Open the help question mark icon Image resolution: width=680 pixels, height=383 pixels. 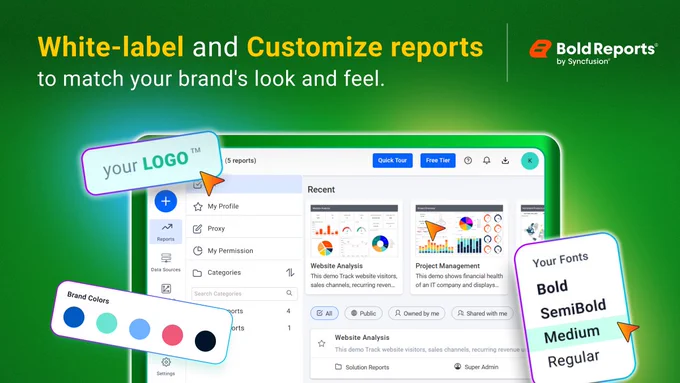pyautogui.click(x=468, y=160)
